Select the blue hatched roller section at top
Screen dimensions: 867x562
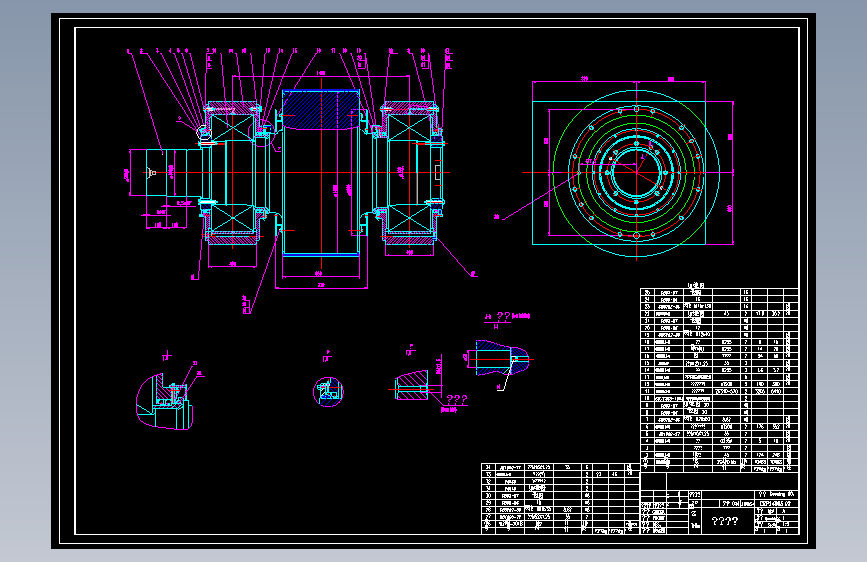click(321, 110)
